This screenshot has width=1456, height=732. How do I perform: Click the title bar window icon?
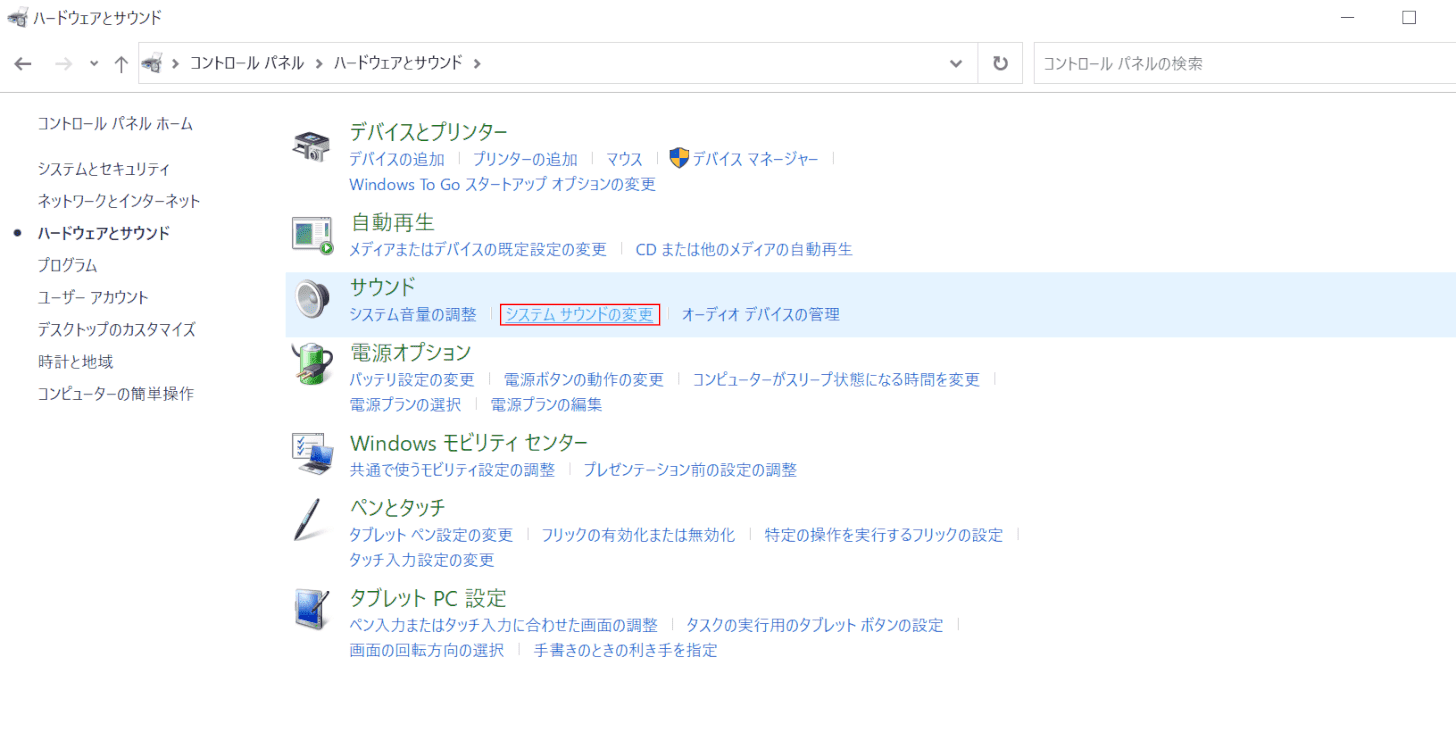coord(17,17)
